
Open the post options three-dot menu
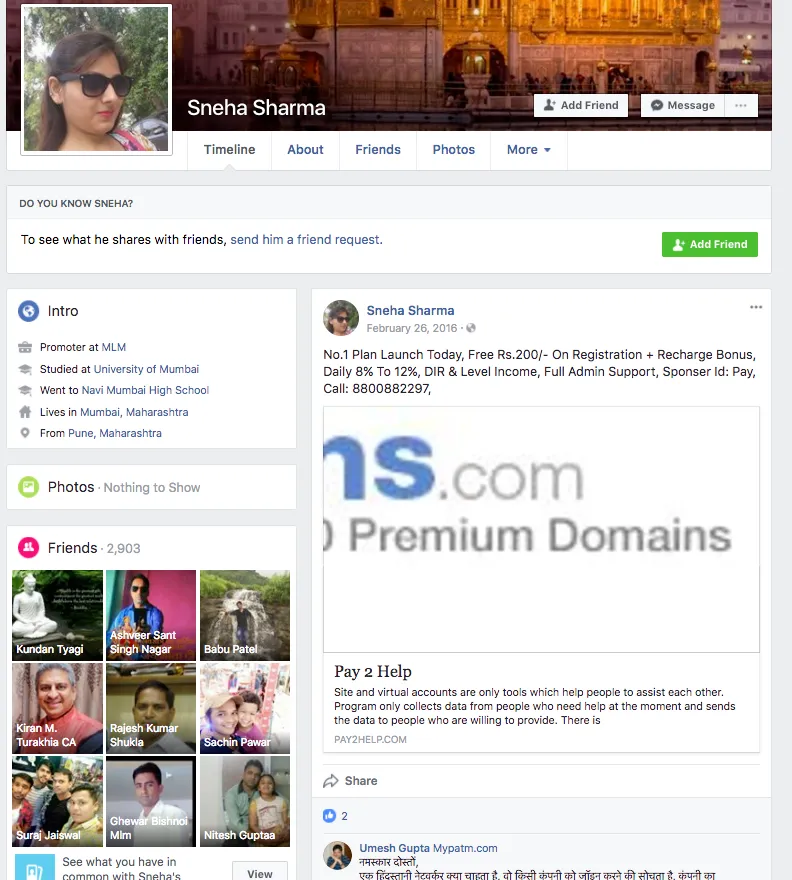pos(756,307)
